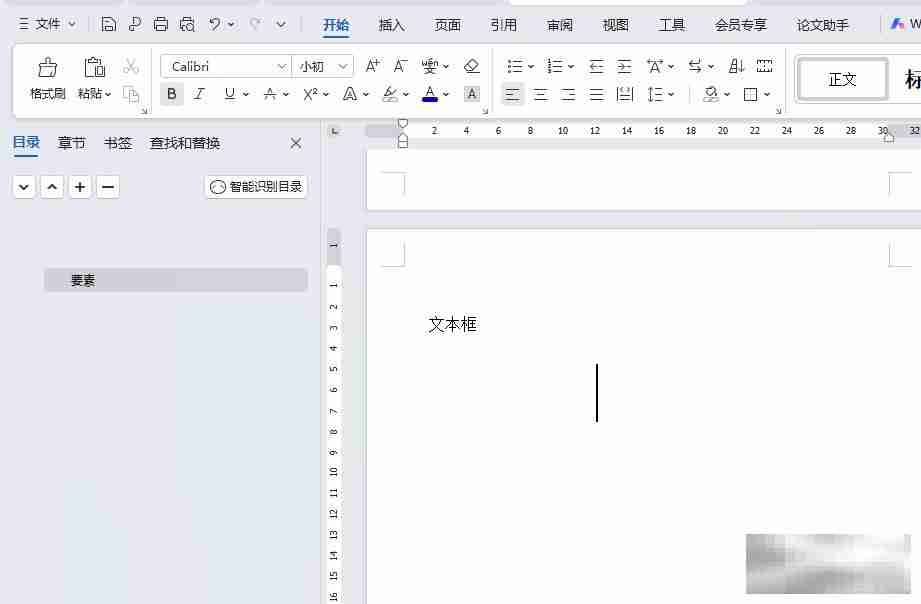
Task: Click the print icon in quick access bar
Action: click(x=161, y=24)
